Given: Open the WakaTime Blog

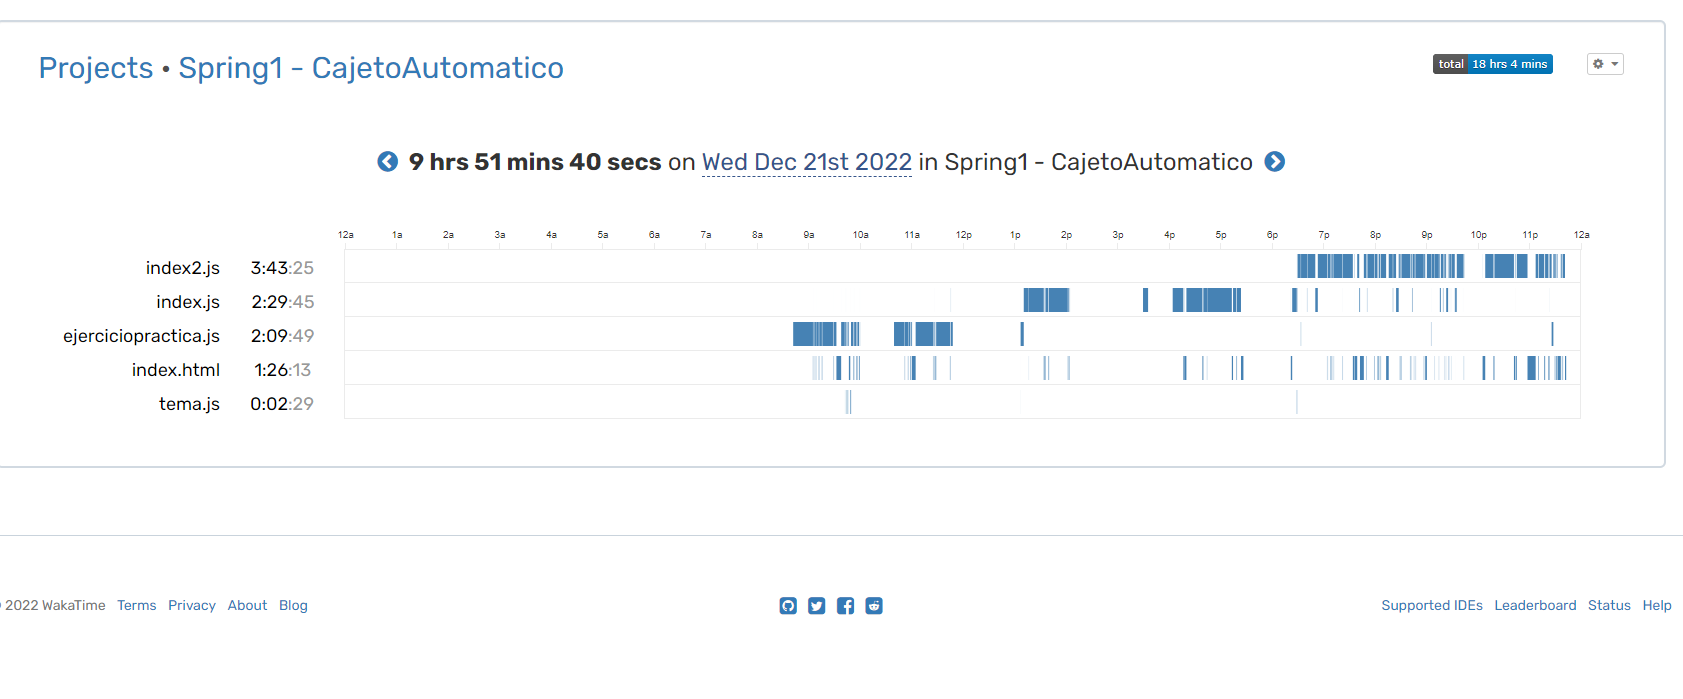Looking at the screenshot, I should click(x=293, y=605).
